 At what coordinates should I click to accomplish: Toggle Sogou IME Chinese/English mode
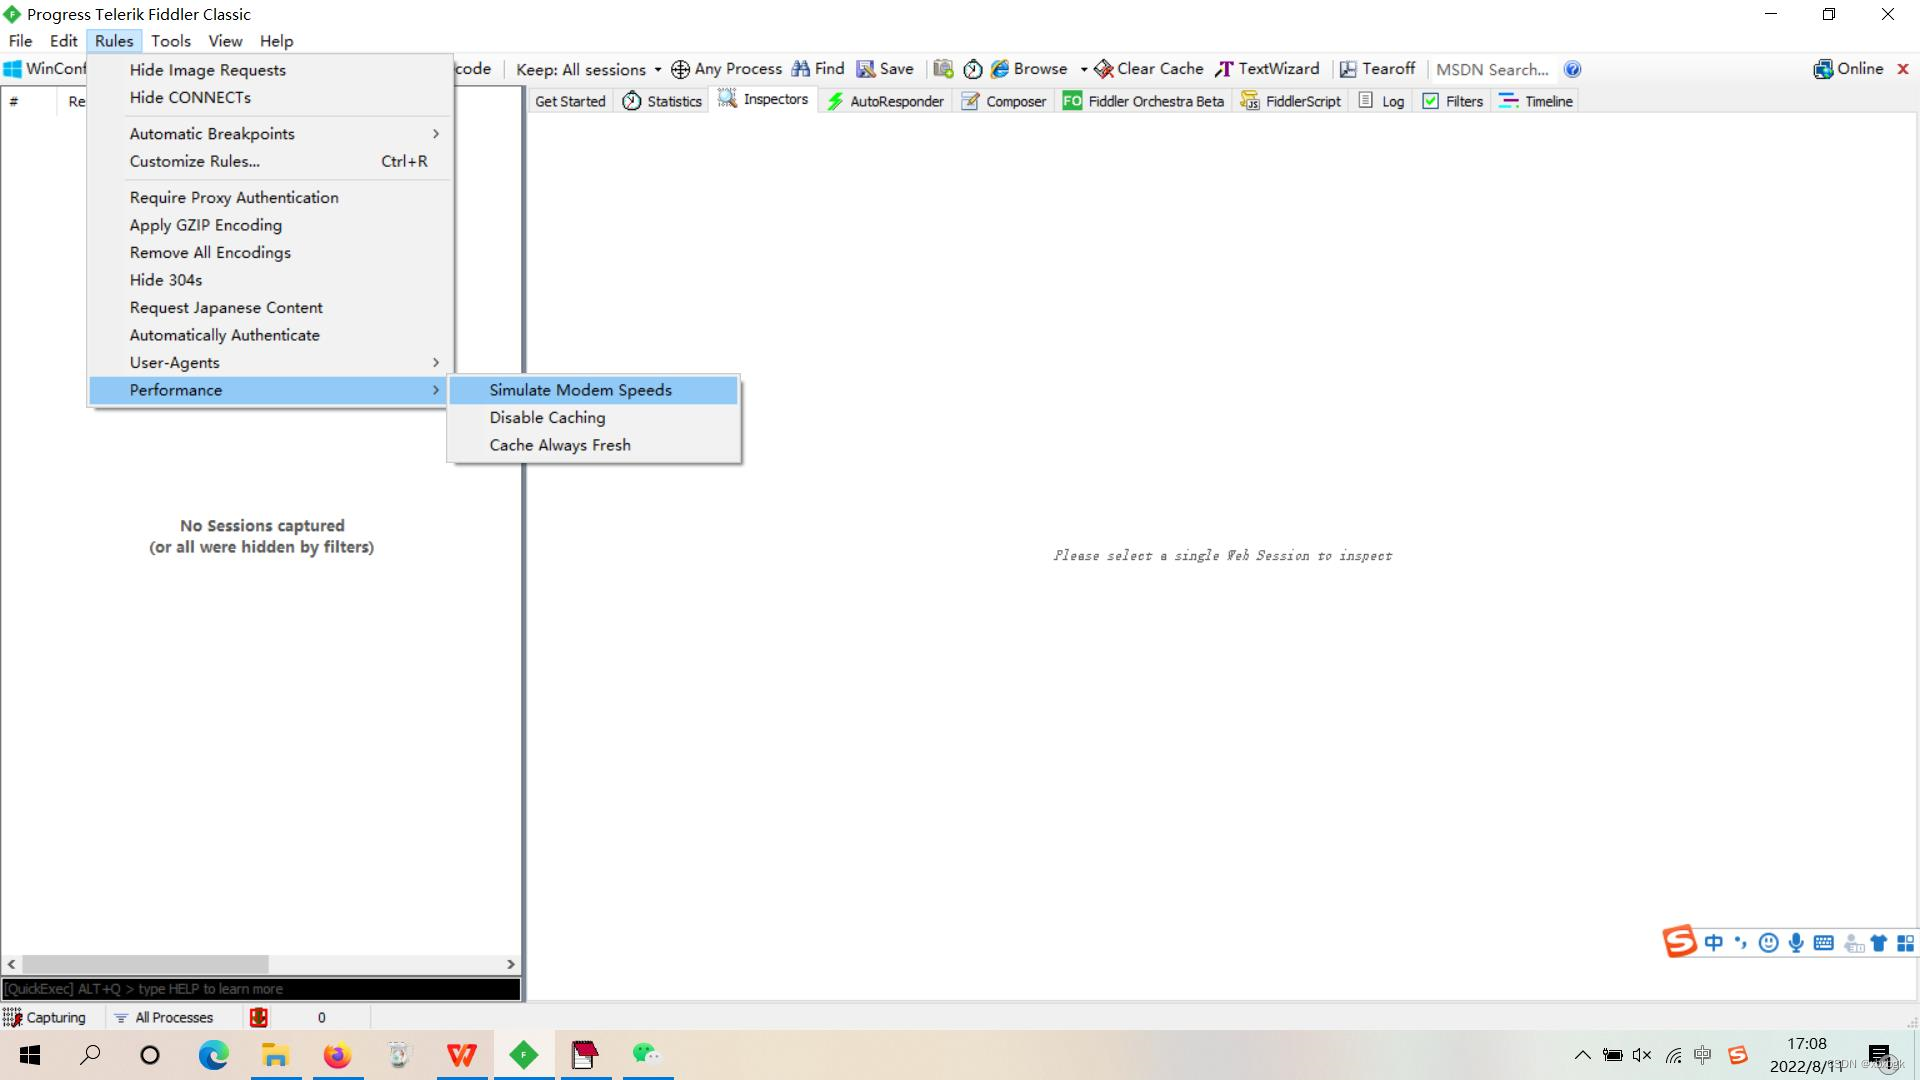[x=1714, y=943]
